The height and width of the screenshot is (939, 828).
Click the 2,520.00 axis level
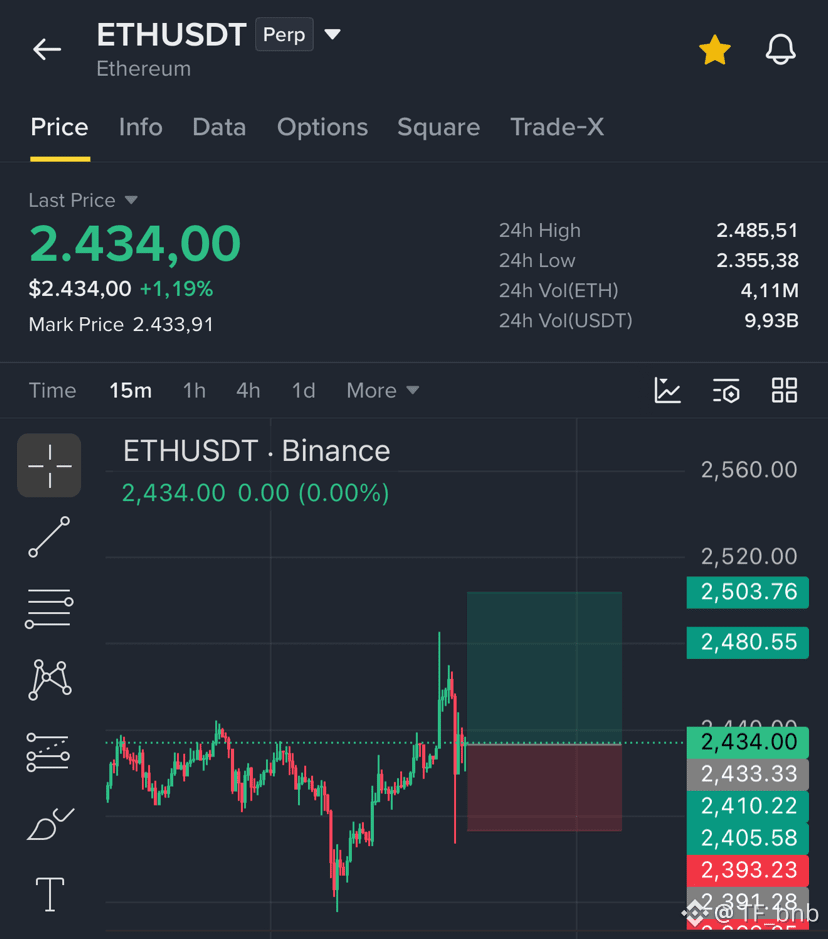tap(749, 557)
